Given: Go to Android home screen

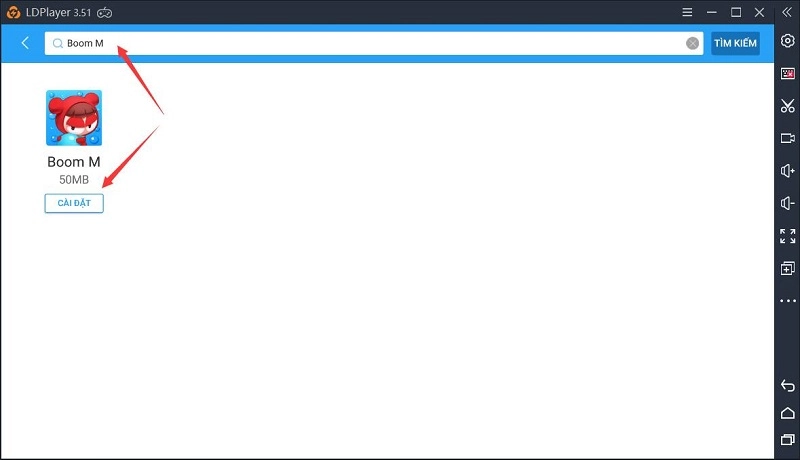Looking at the screenshot, I should point(787,413).
